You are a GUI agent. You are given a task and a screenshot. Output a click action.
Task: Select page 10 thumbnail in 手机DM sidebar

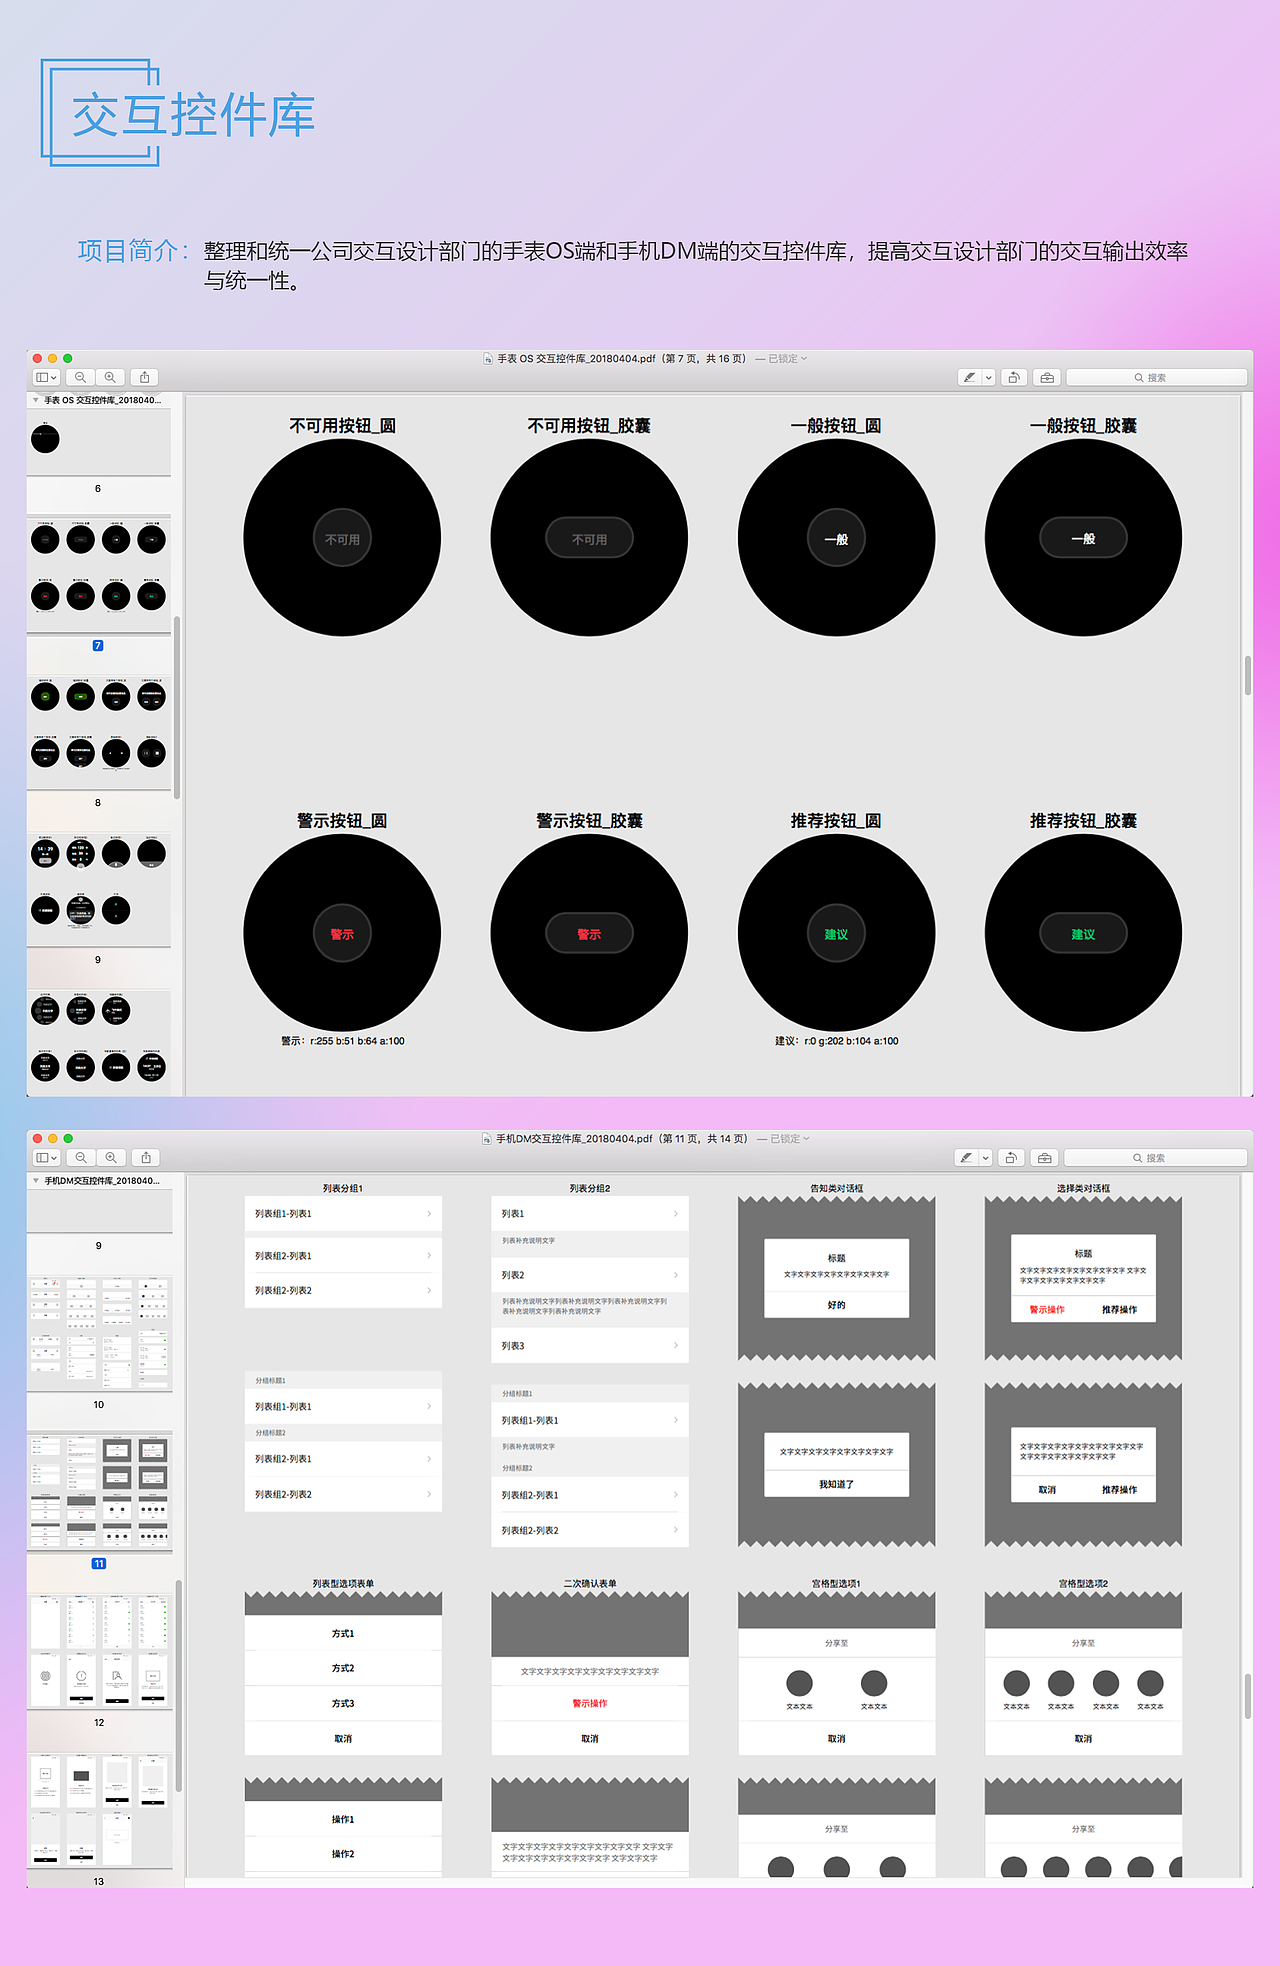tap(99, 1332)
